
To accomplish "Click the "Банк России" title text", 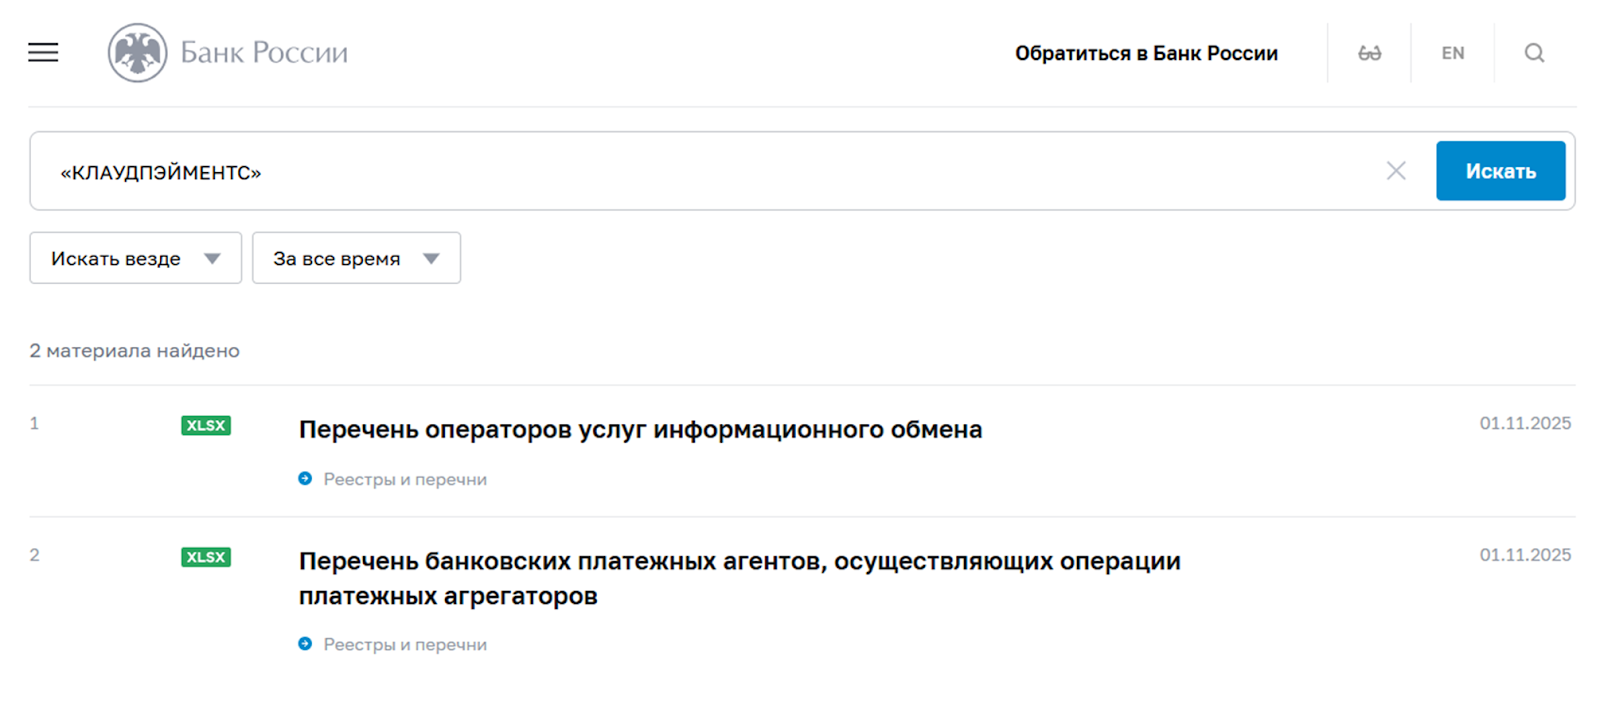I will [264, 53].
